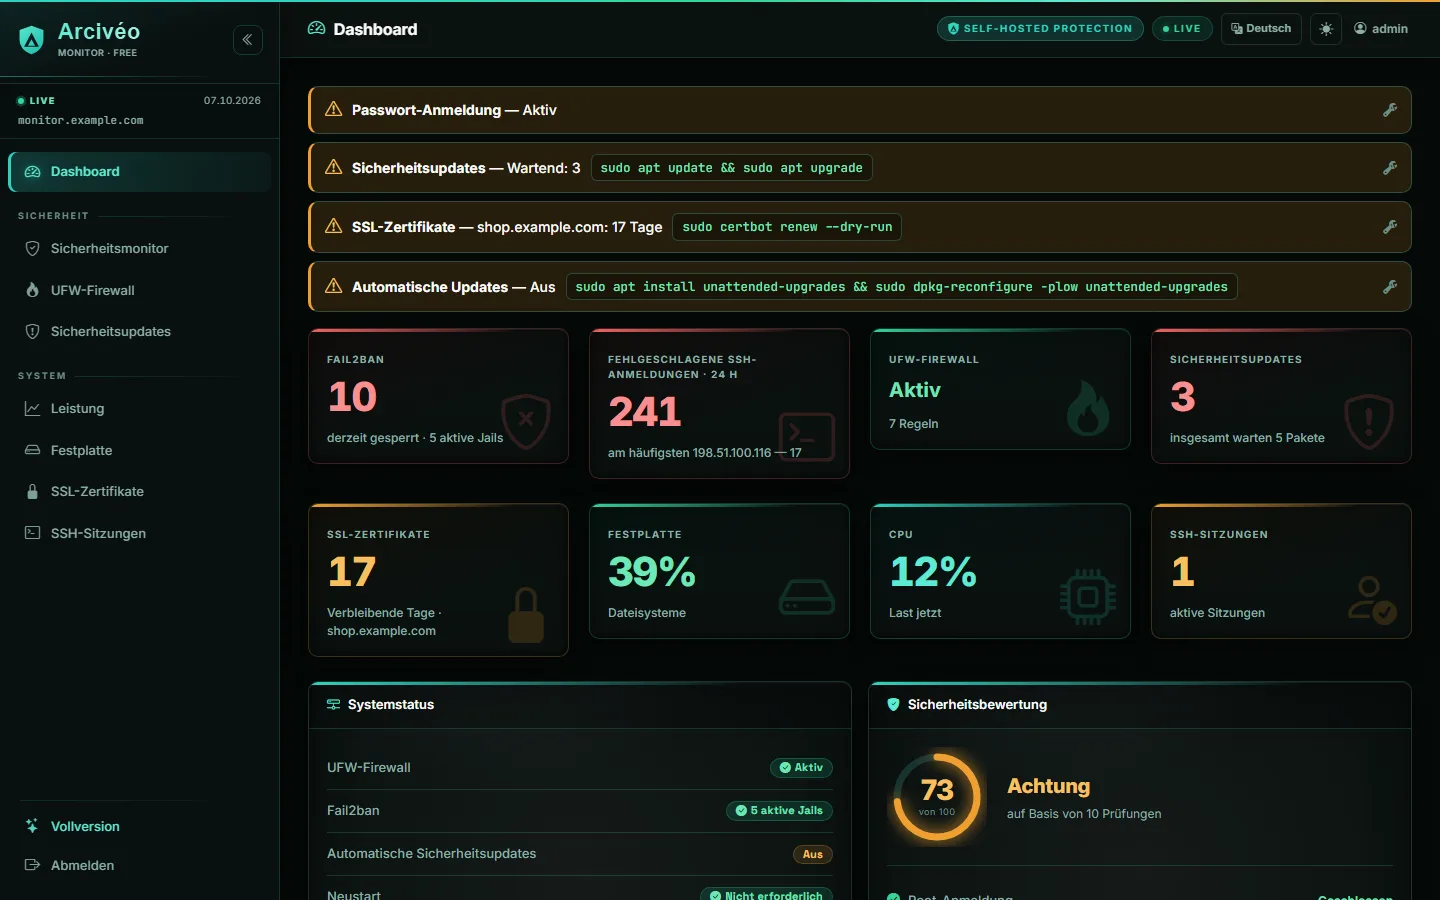This screenshot has width=1440, height=900.
Task: Click the unattended-upgrades install command
Action: pos(901,287)
